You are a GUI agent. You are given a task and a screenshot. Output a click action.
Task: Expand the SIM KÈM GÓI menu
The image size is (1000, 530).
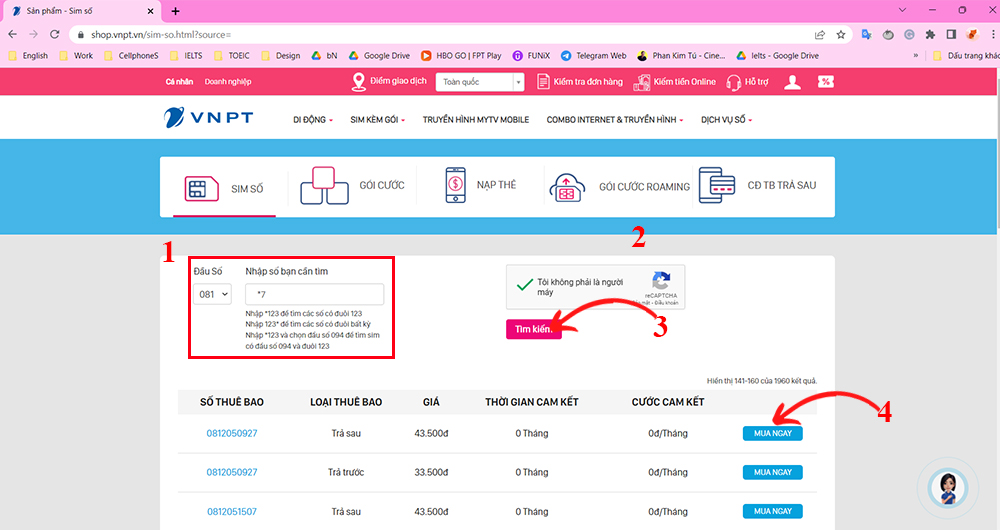378,120
